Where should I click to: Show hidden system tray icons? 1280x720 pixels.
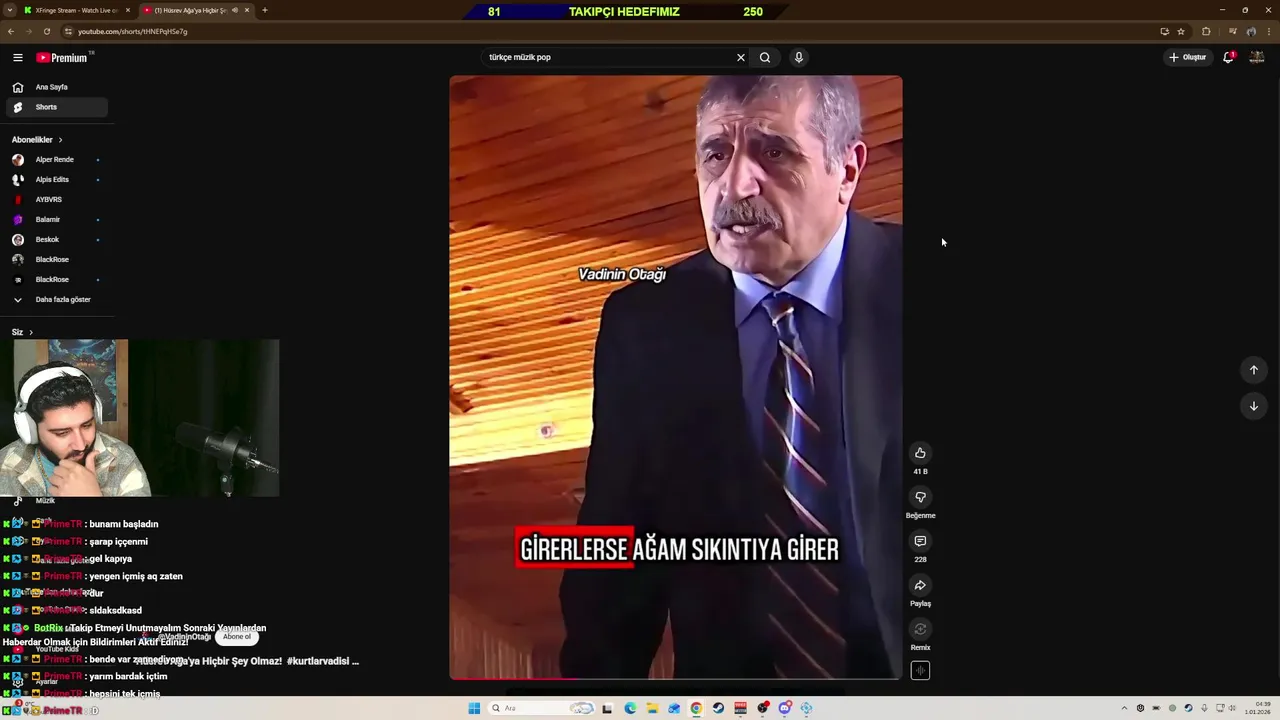tap(1124, 708)
